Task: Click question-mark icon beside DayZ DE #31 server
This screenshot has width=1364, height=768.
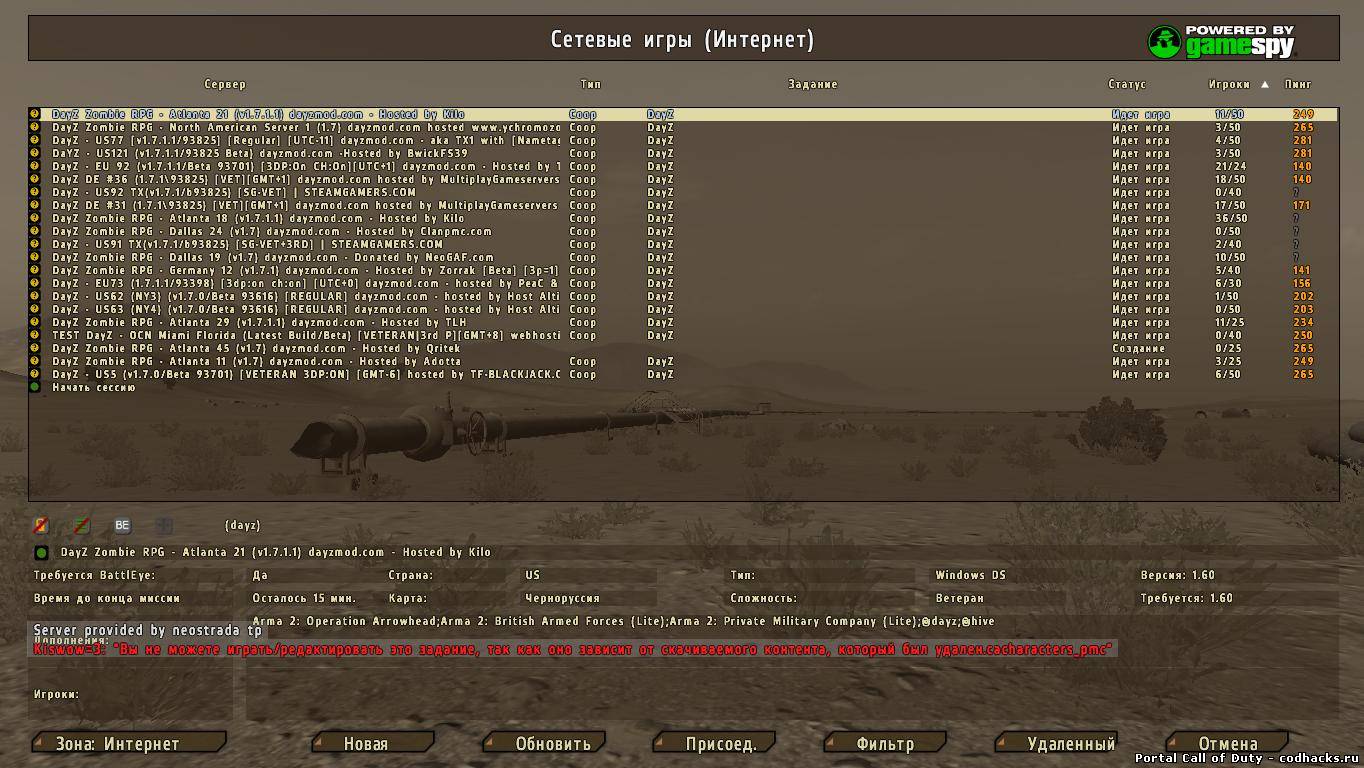Action: point(35,206)
